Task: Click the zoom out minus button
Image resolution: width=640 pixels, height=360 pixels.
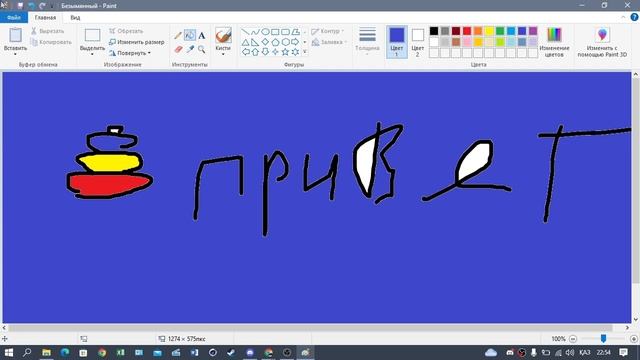Action: [x=573, y=339]
